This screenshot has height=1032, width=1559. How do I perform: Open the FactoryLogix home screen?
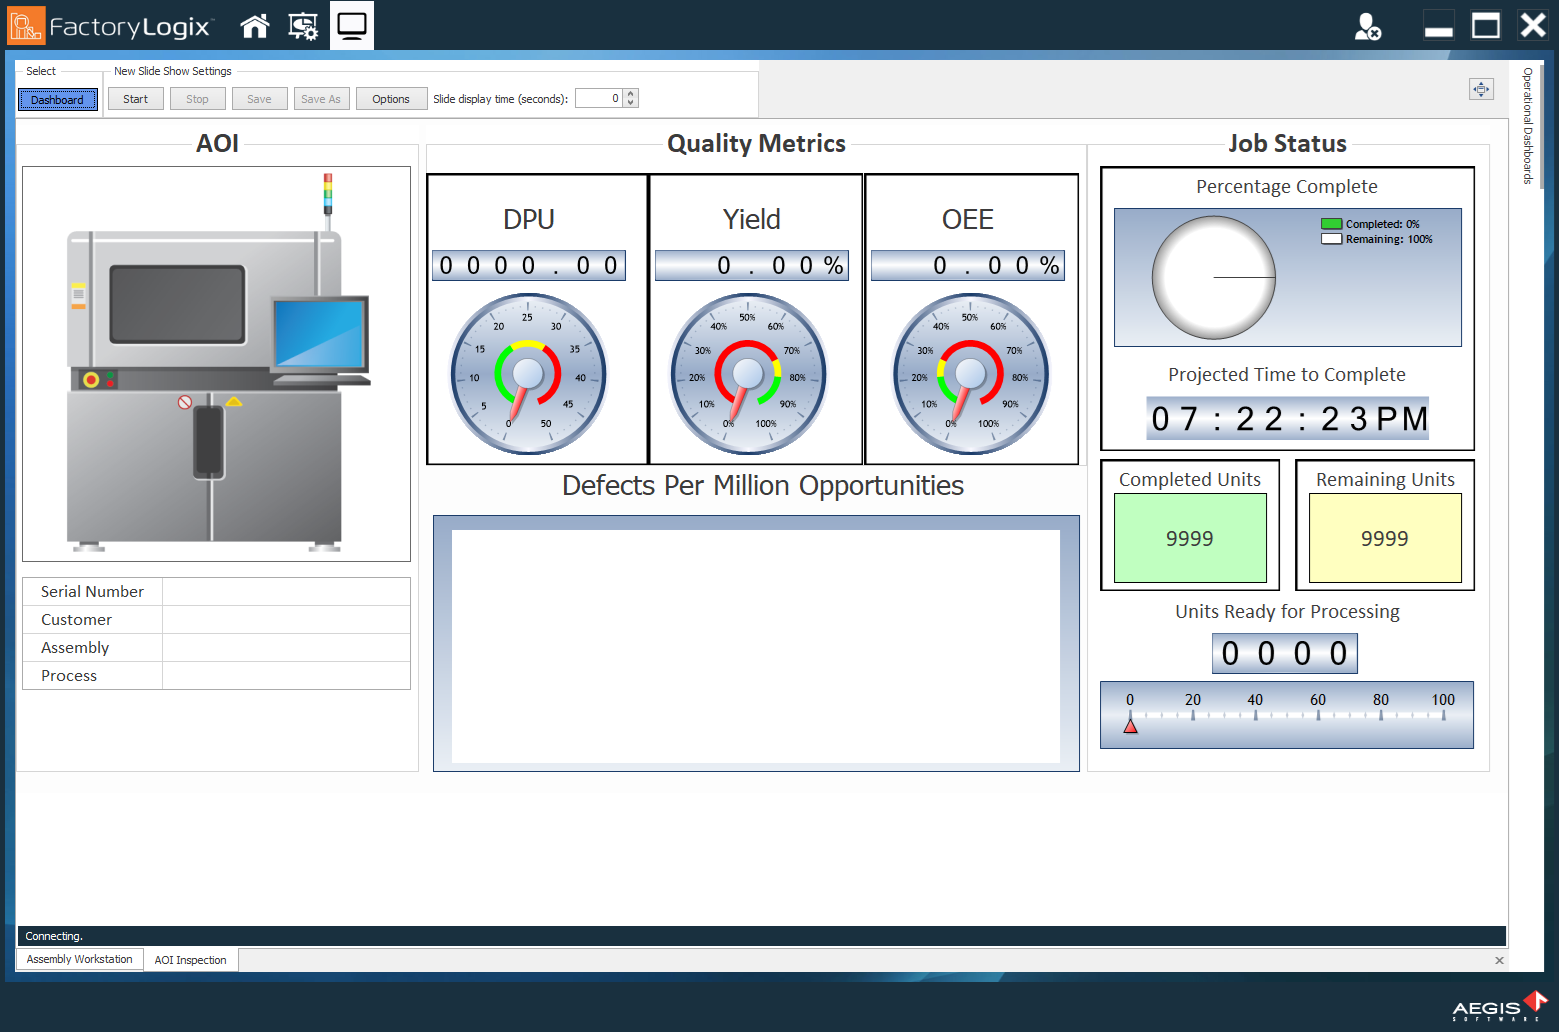(x=254, y=25)
